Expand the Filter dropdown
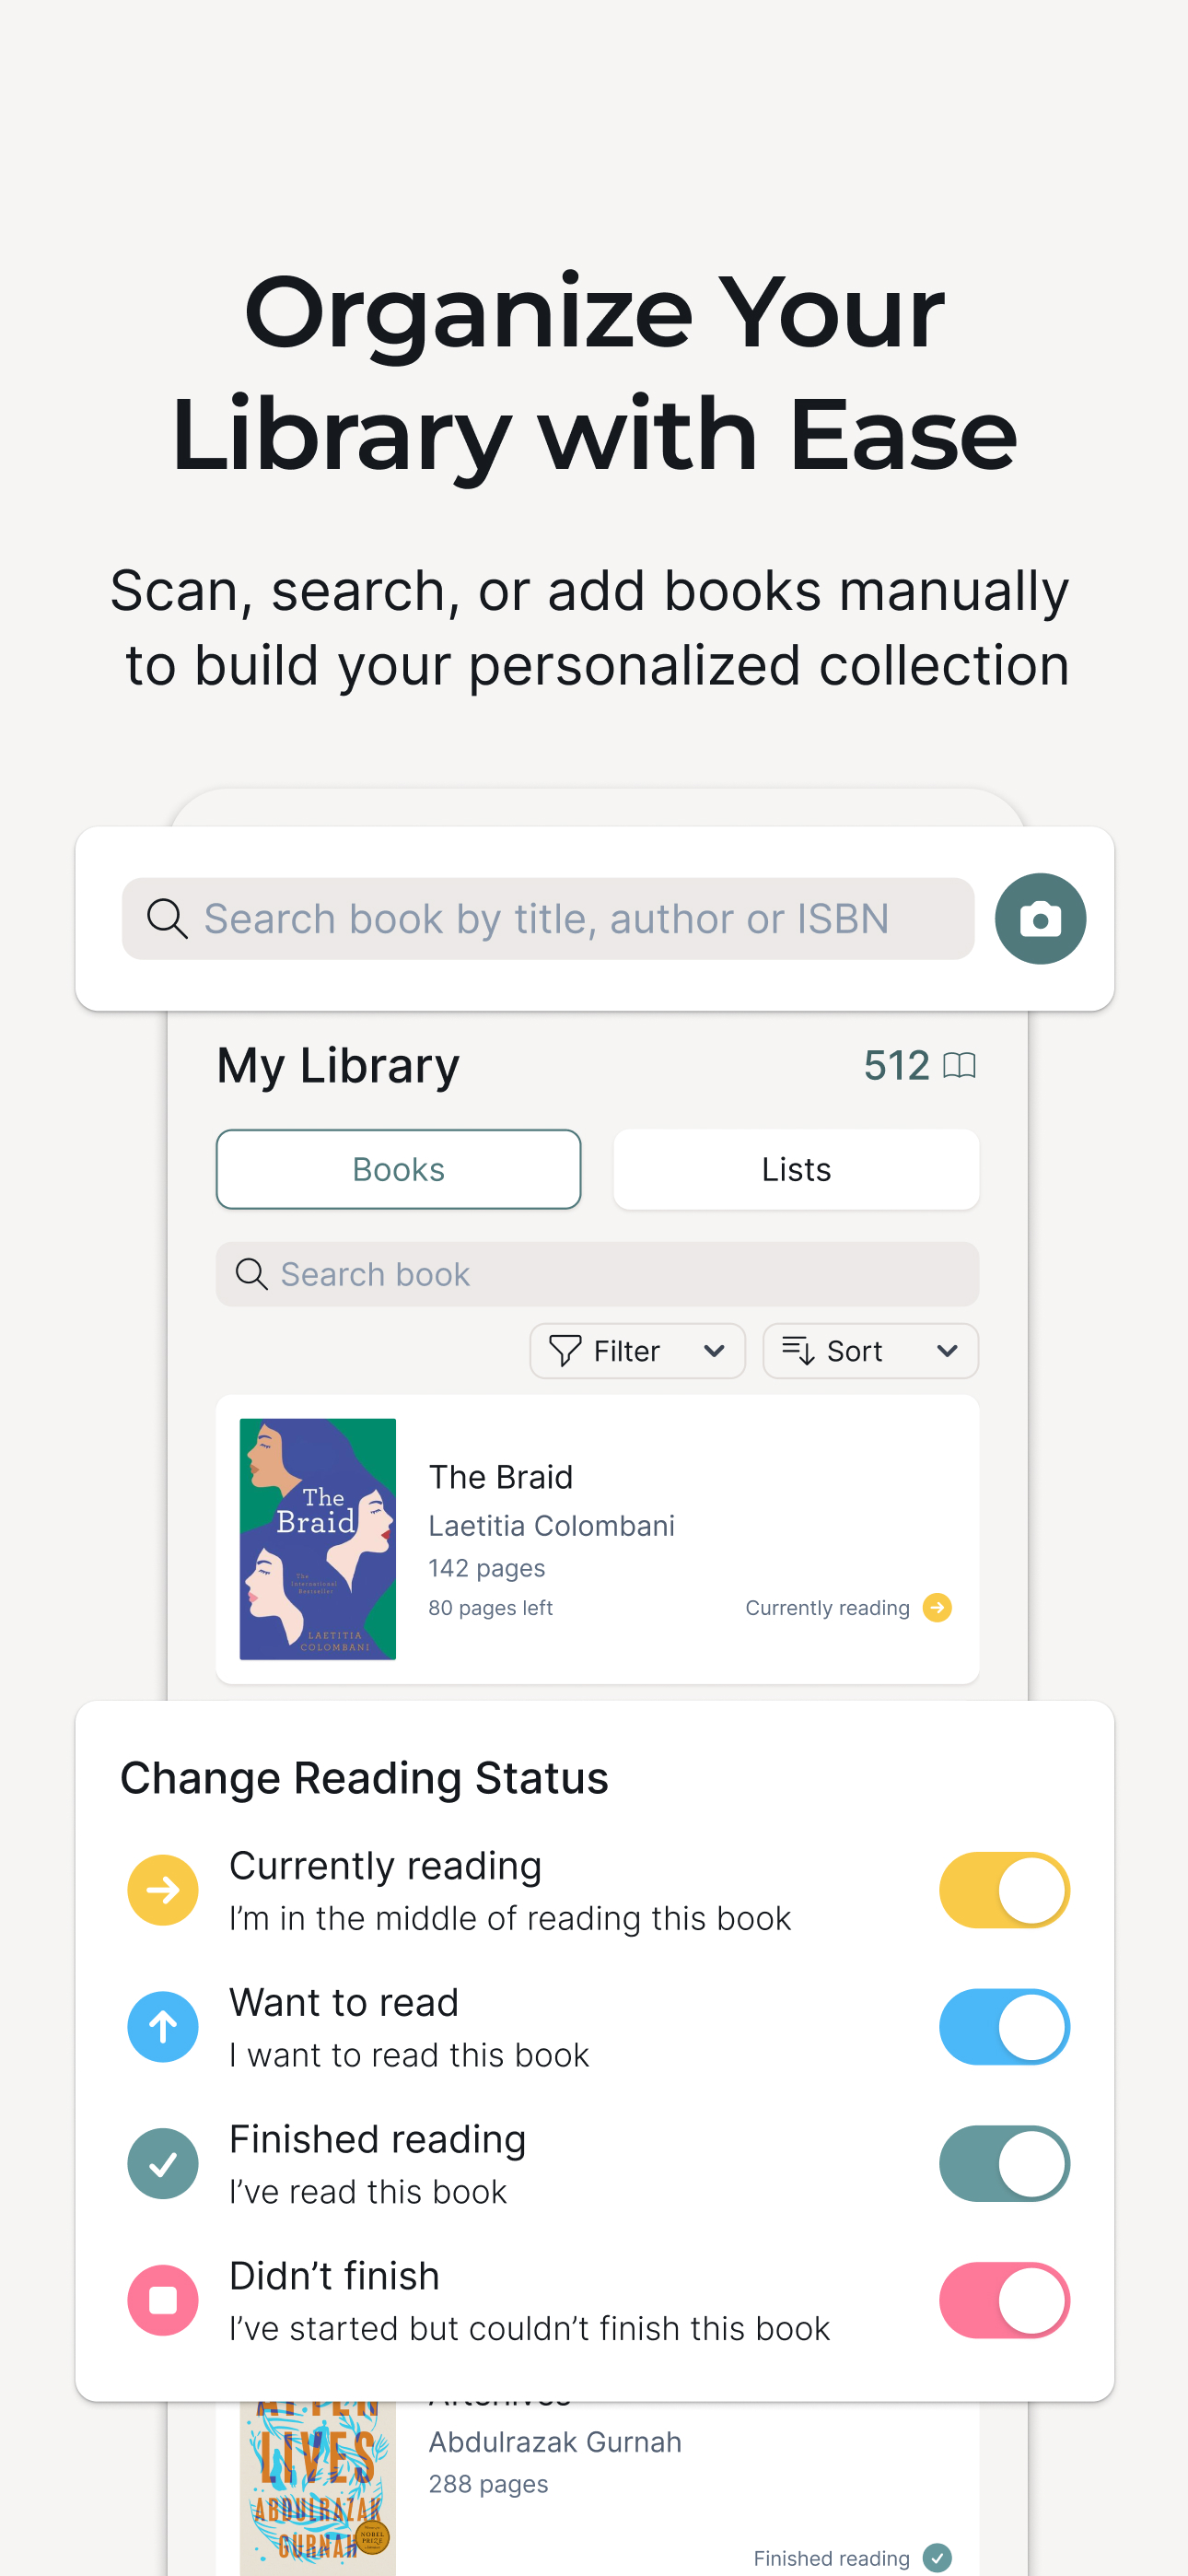 (x=637, y=1351)
